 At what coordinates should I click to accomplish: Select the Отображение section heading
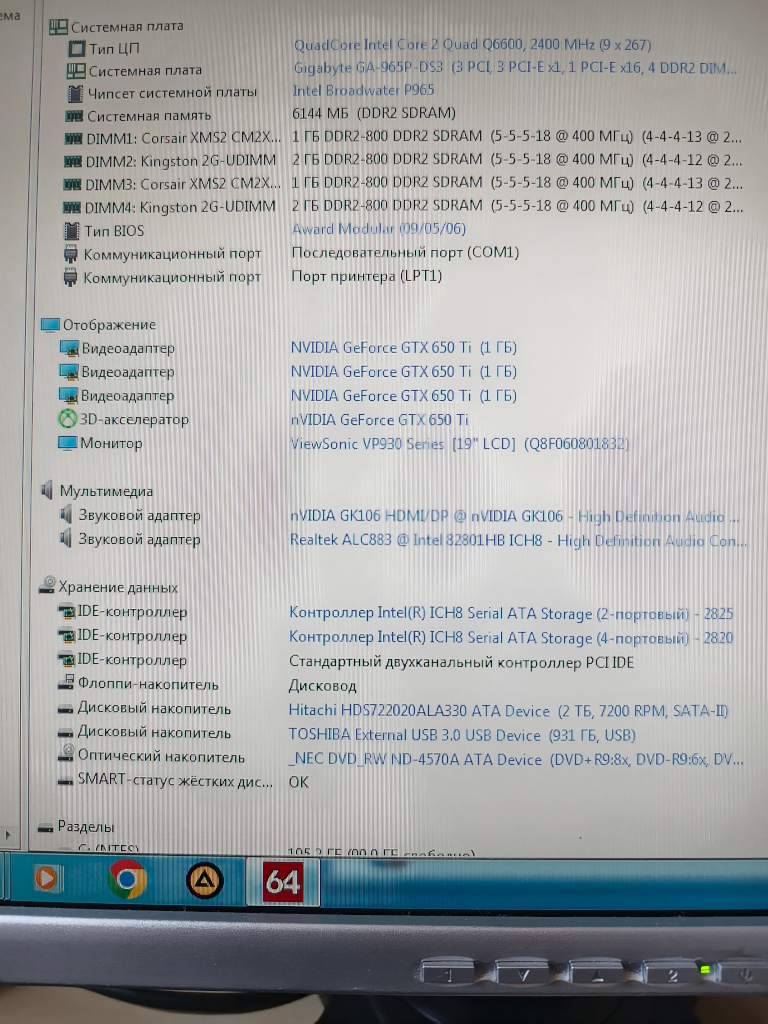pos(109,325)
